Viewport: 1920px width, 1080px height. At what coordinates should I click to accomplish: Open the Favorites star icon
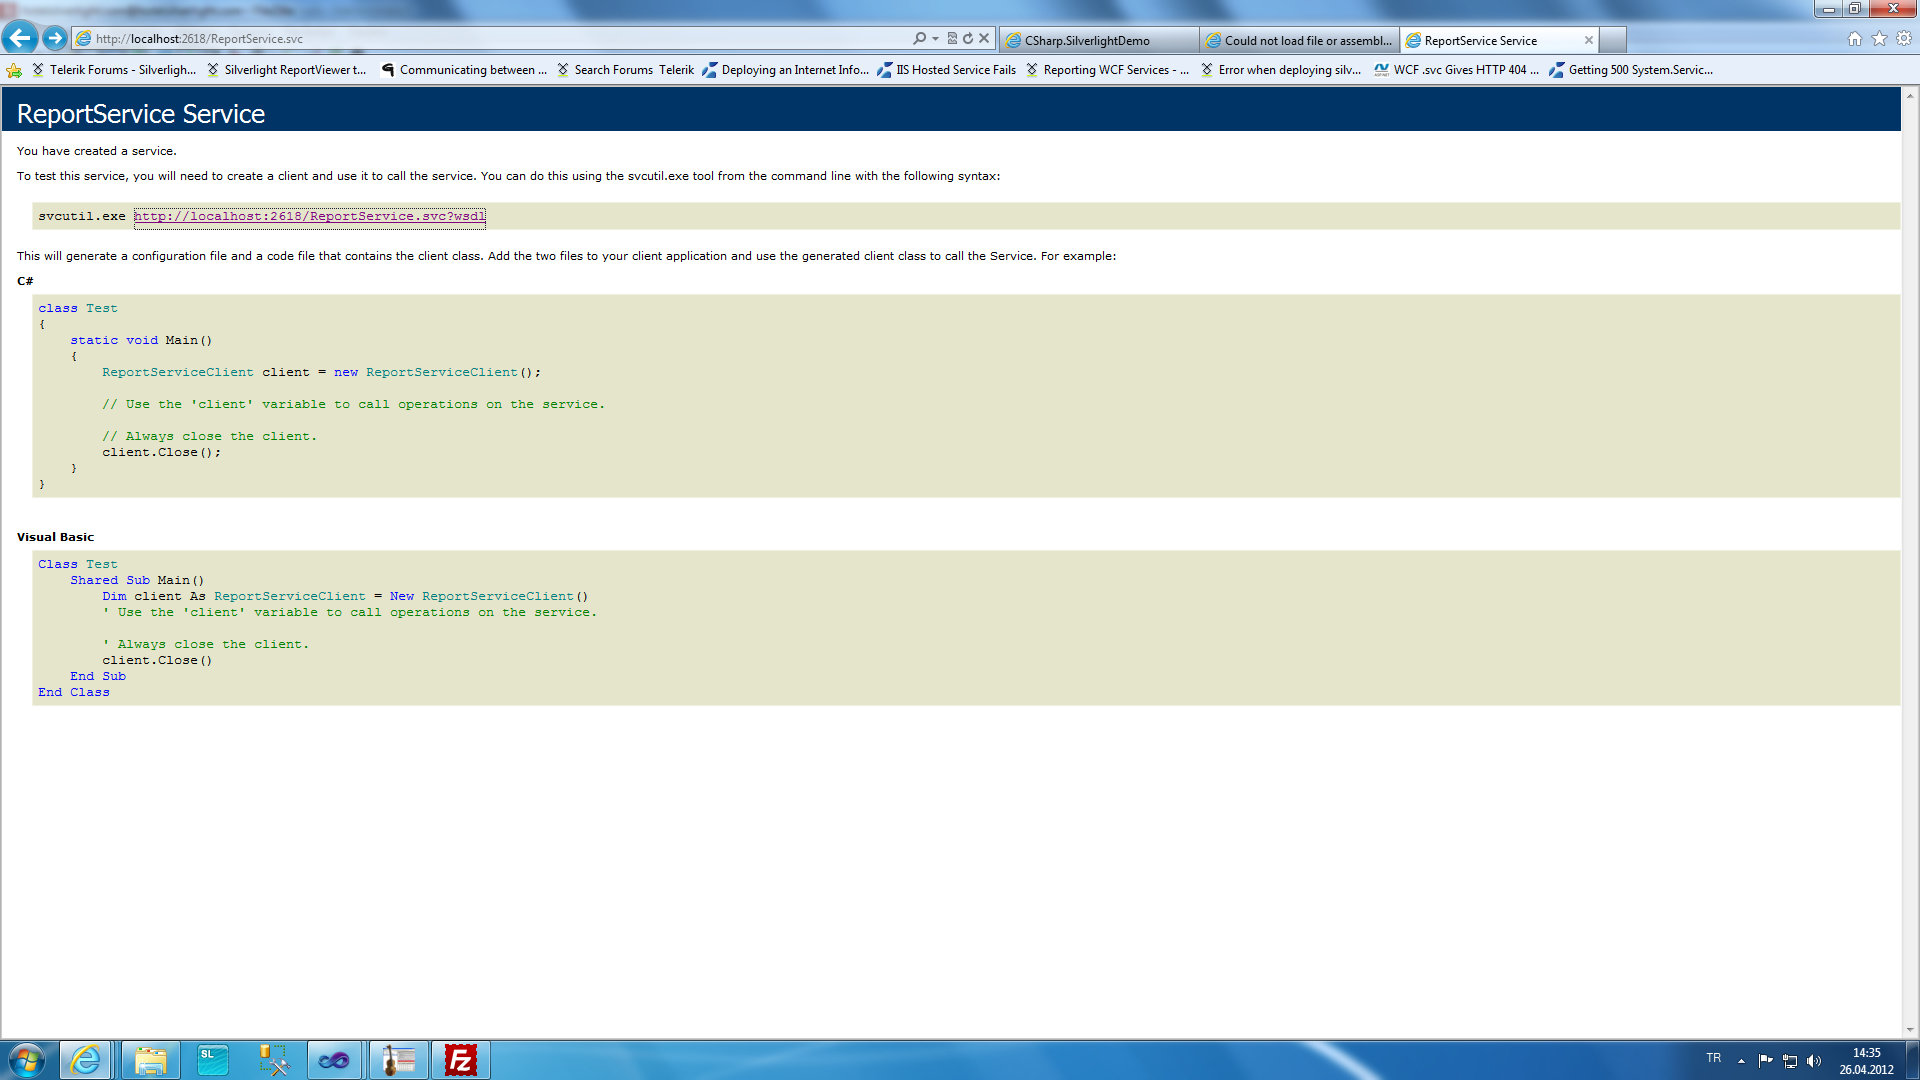(1879, 39)
